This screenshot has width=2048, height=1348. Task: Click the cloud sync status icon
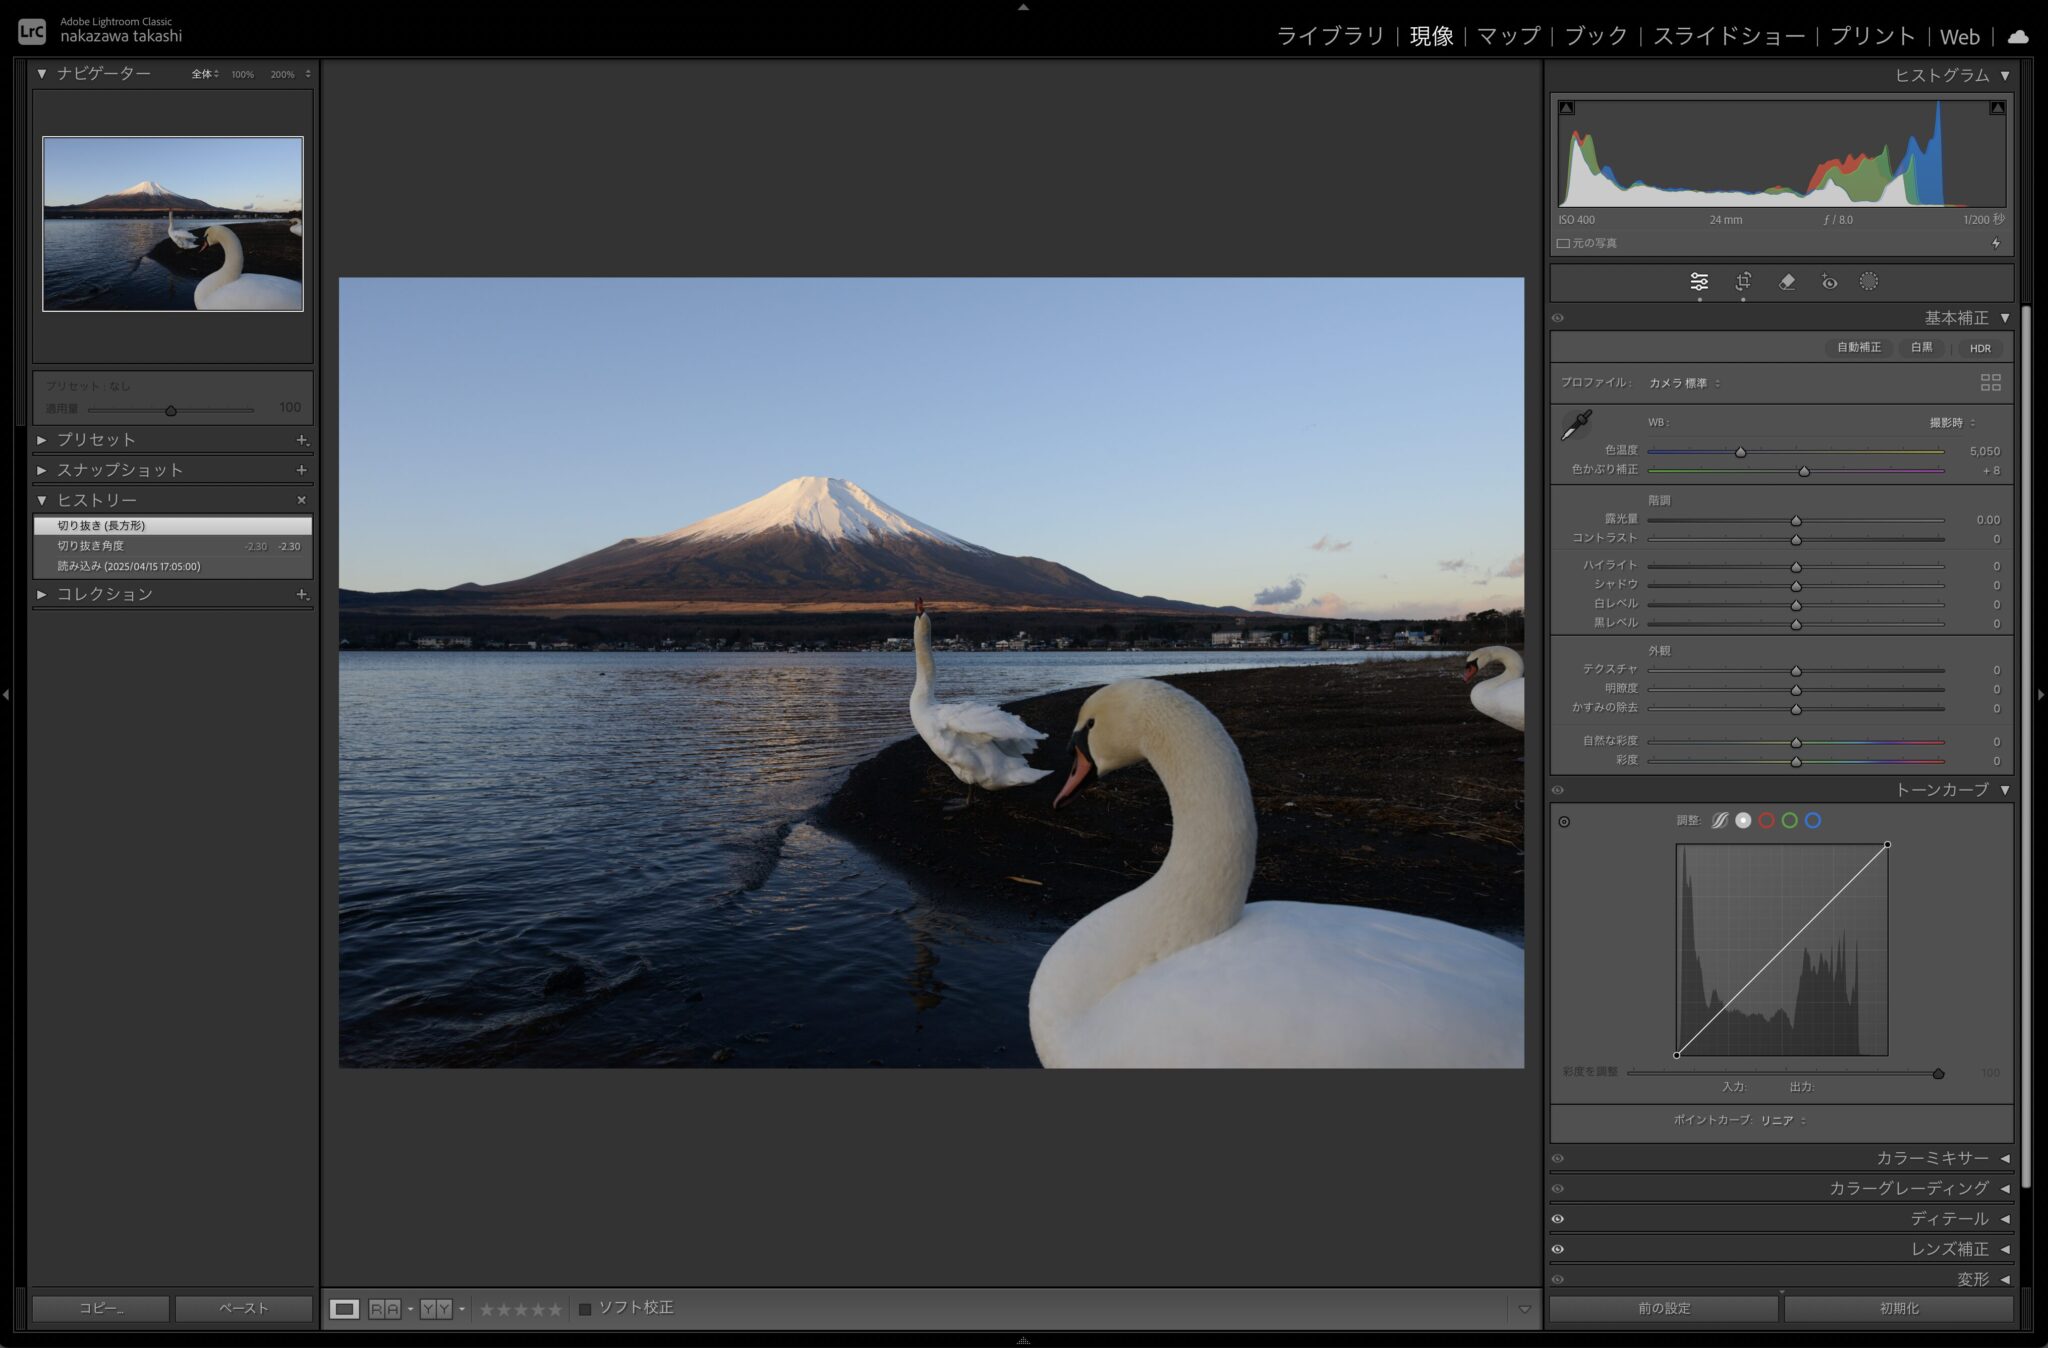pyautogui.click(x=2018, y=37)
